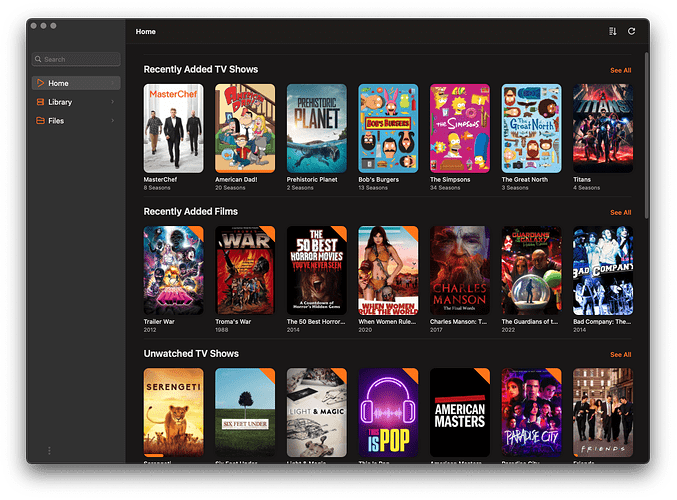The height and width of the screenshot is (500, 677).
Task: Expand the Home chevron in sidebar
Action: tap(113, 83)
